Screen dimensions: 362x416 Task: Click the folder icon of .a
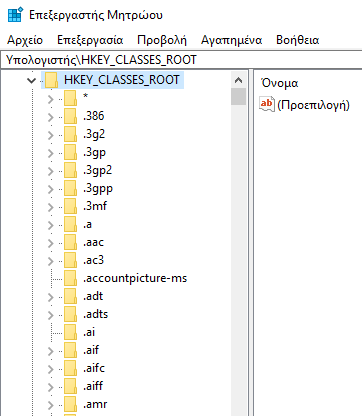[x=70, y=224]
